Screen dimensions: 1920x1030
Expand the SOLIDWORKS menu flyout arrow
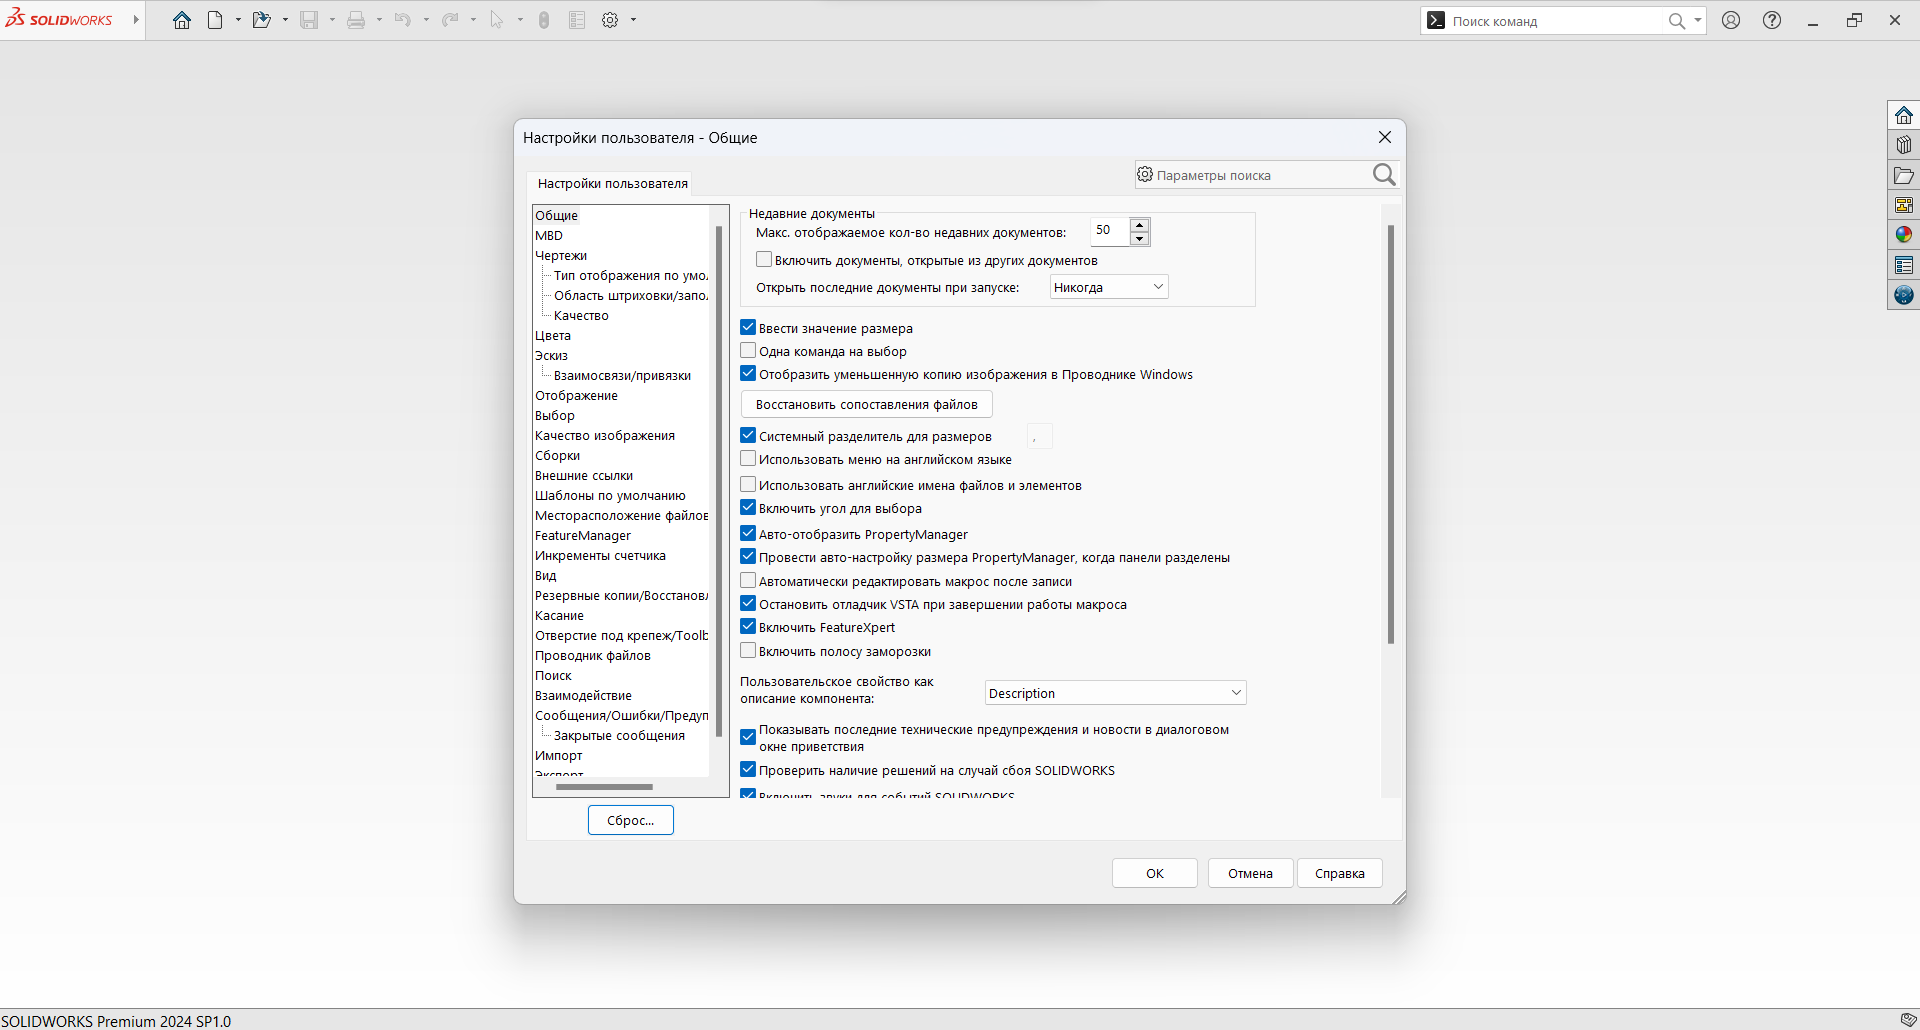coord(136,20)
